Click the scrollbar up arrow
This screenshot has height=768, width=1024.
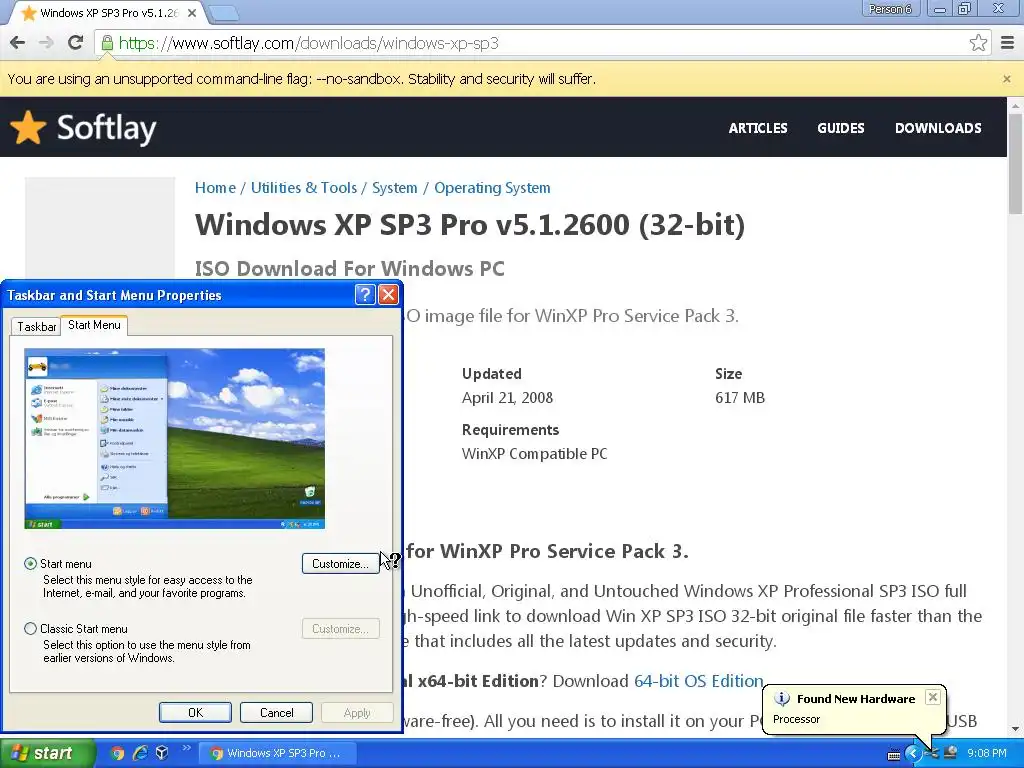tap(1015, 105)
